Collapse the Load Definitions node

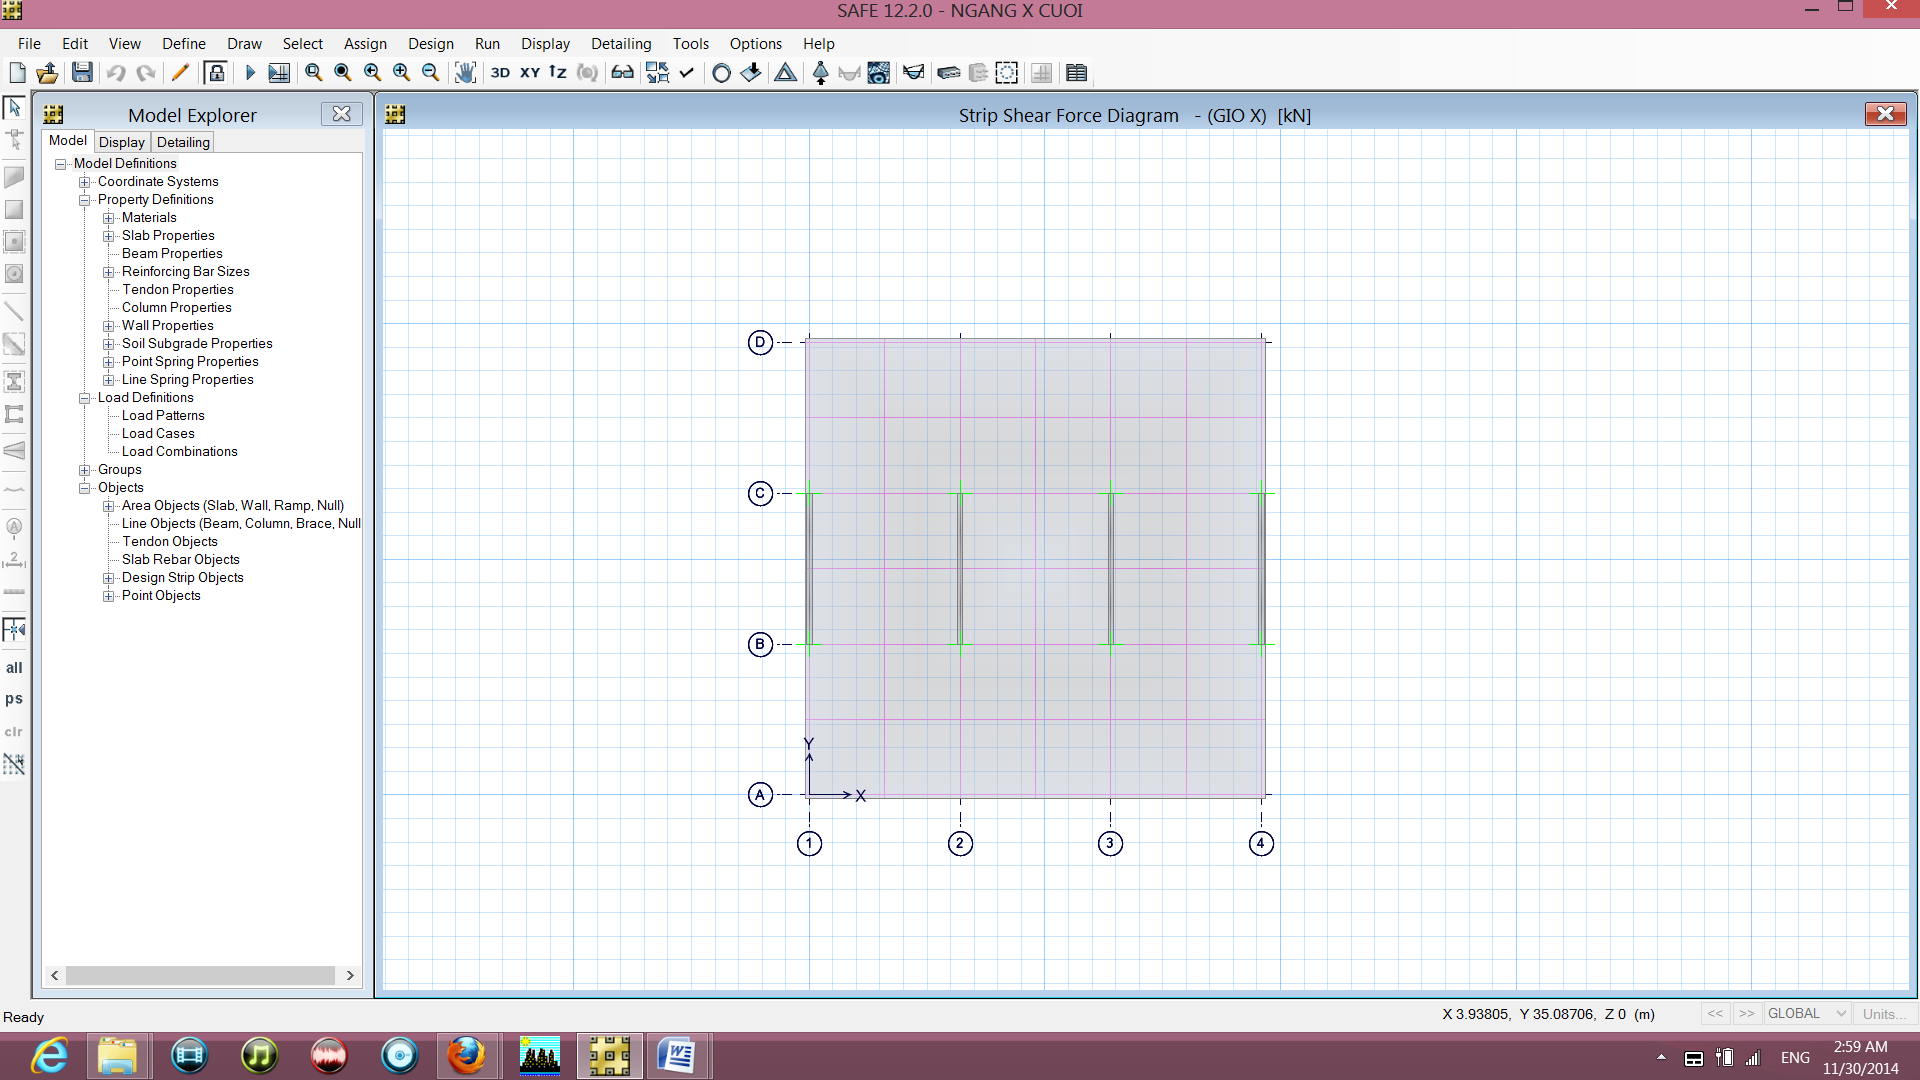point(85,398)
